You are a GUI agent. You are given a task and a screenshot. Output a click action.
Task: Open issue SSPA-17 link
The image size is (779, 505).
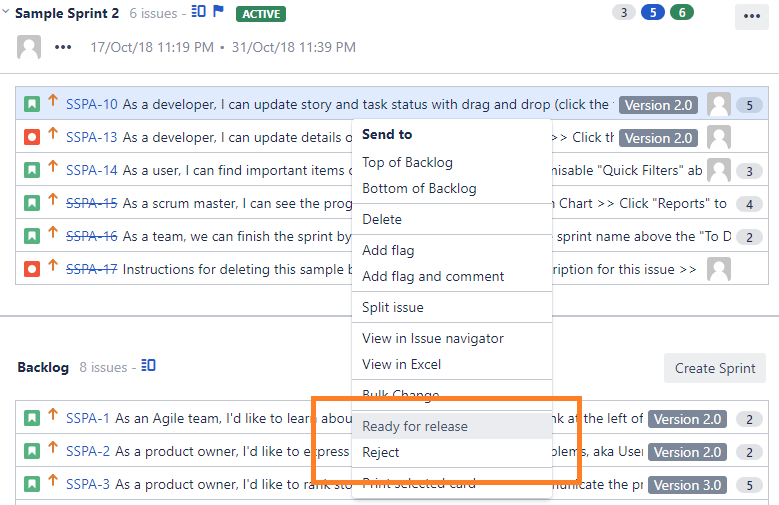click(92, 269)
